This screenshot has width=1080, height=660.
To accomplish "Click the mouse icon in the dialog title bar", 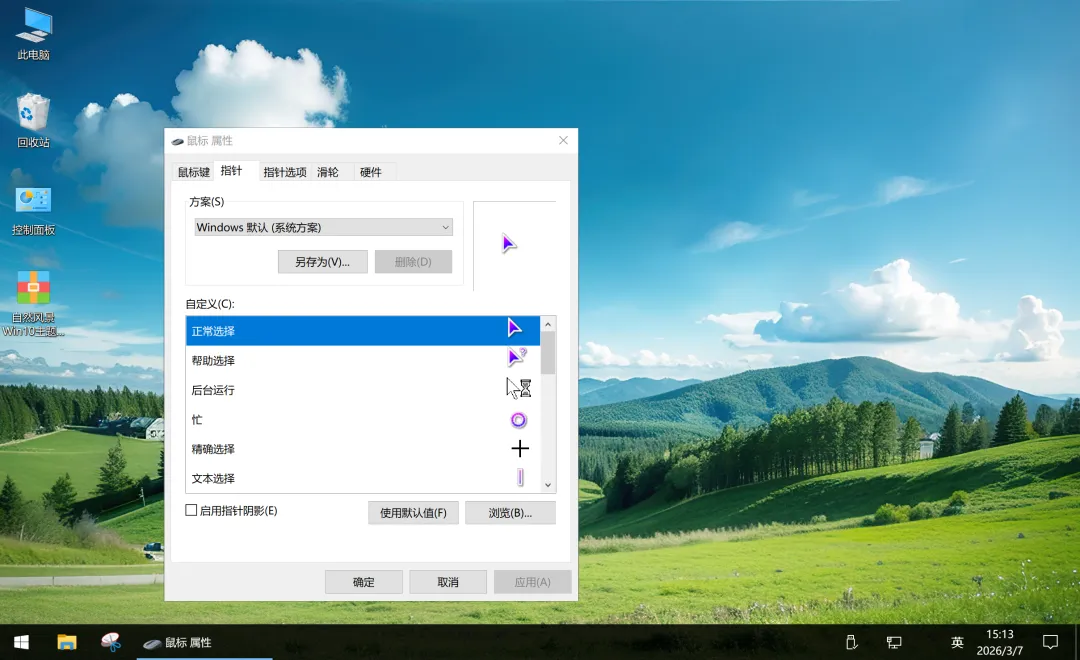I will (x=177, y=141).
